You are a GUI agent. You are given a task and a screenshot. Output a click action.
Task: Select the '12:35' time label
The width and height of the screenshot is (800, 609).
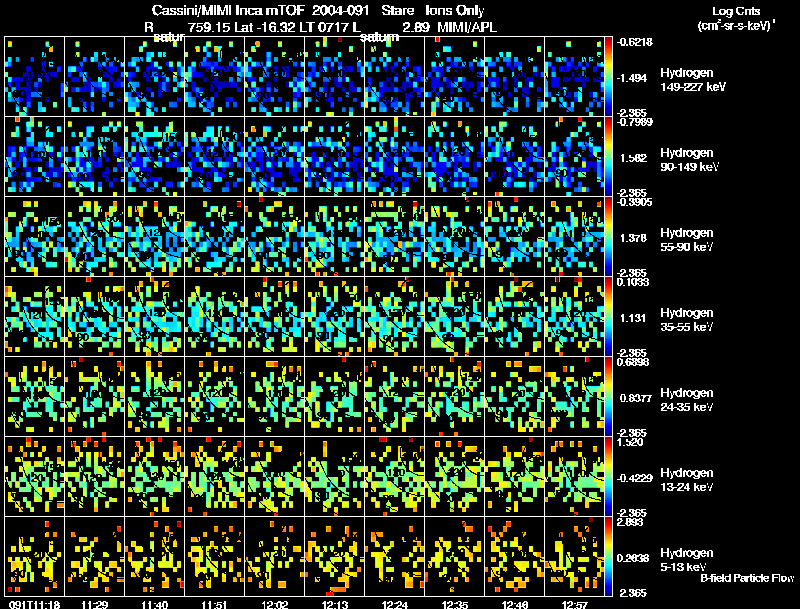pyautogui.click(x=455, y=604)
